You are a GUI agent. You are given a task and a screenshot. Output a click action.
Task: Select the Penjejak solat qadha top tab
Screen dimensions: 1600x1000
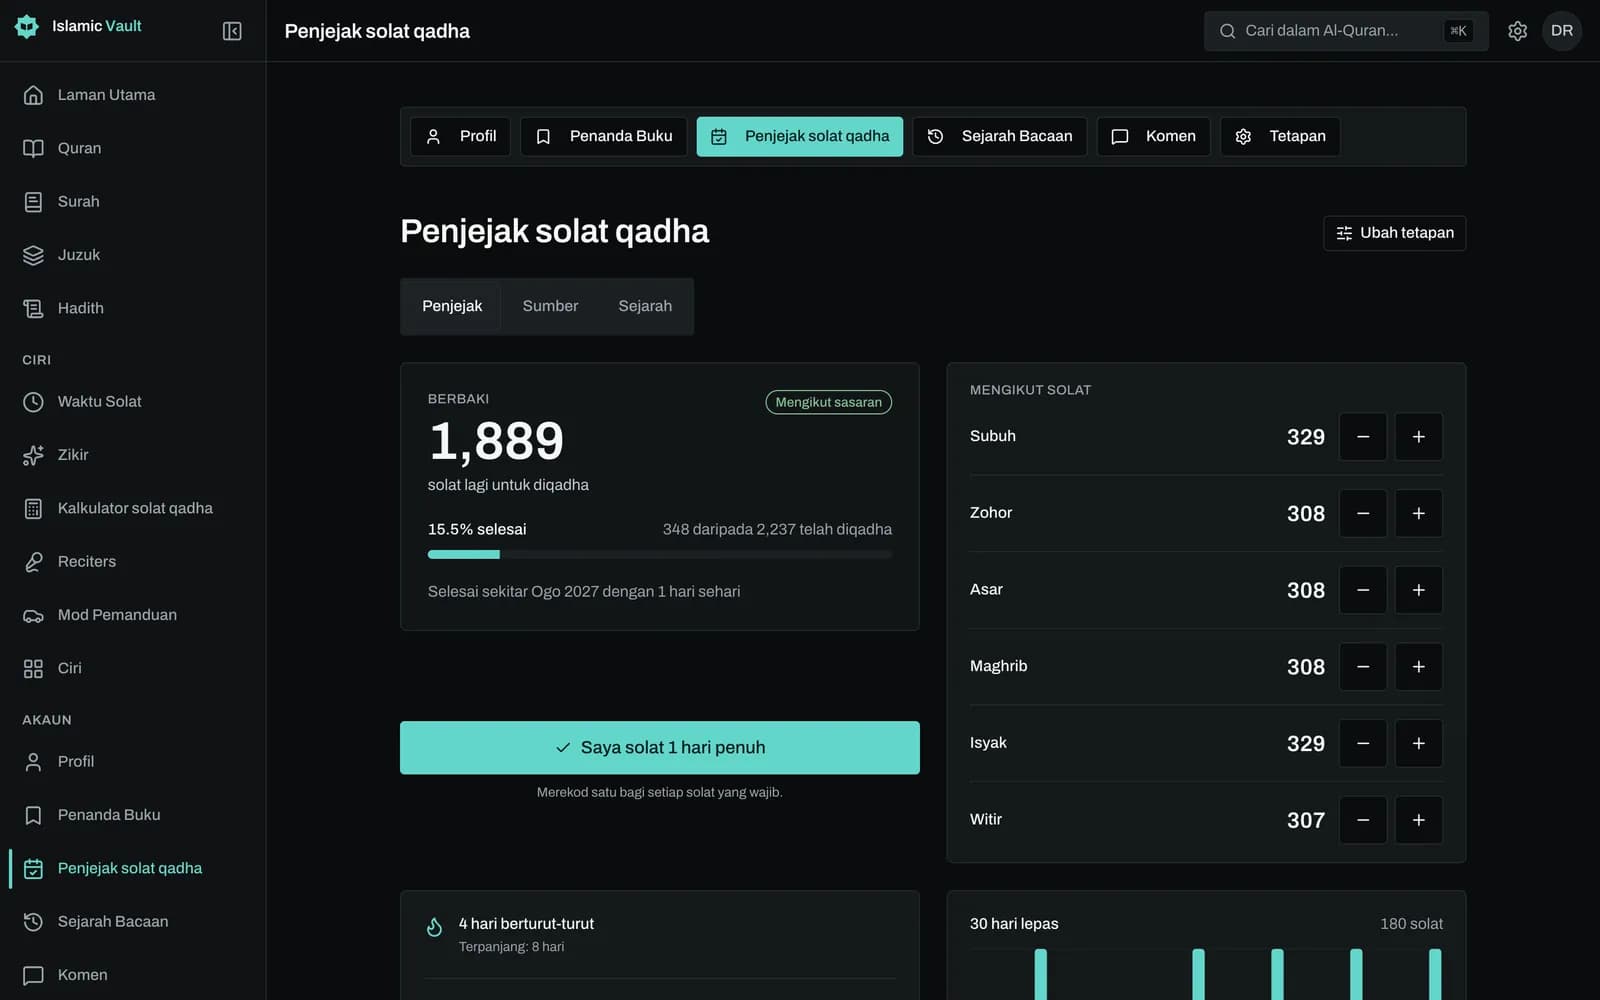(800, 136)
